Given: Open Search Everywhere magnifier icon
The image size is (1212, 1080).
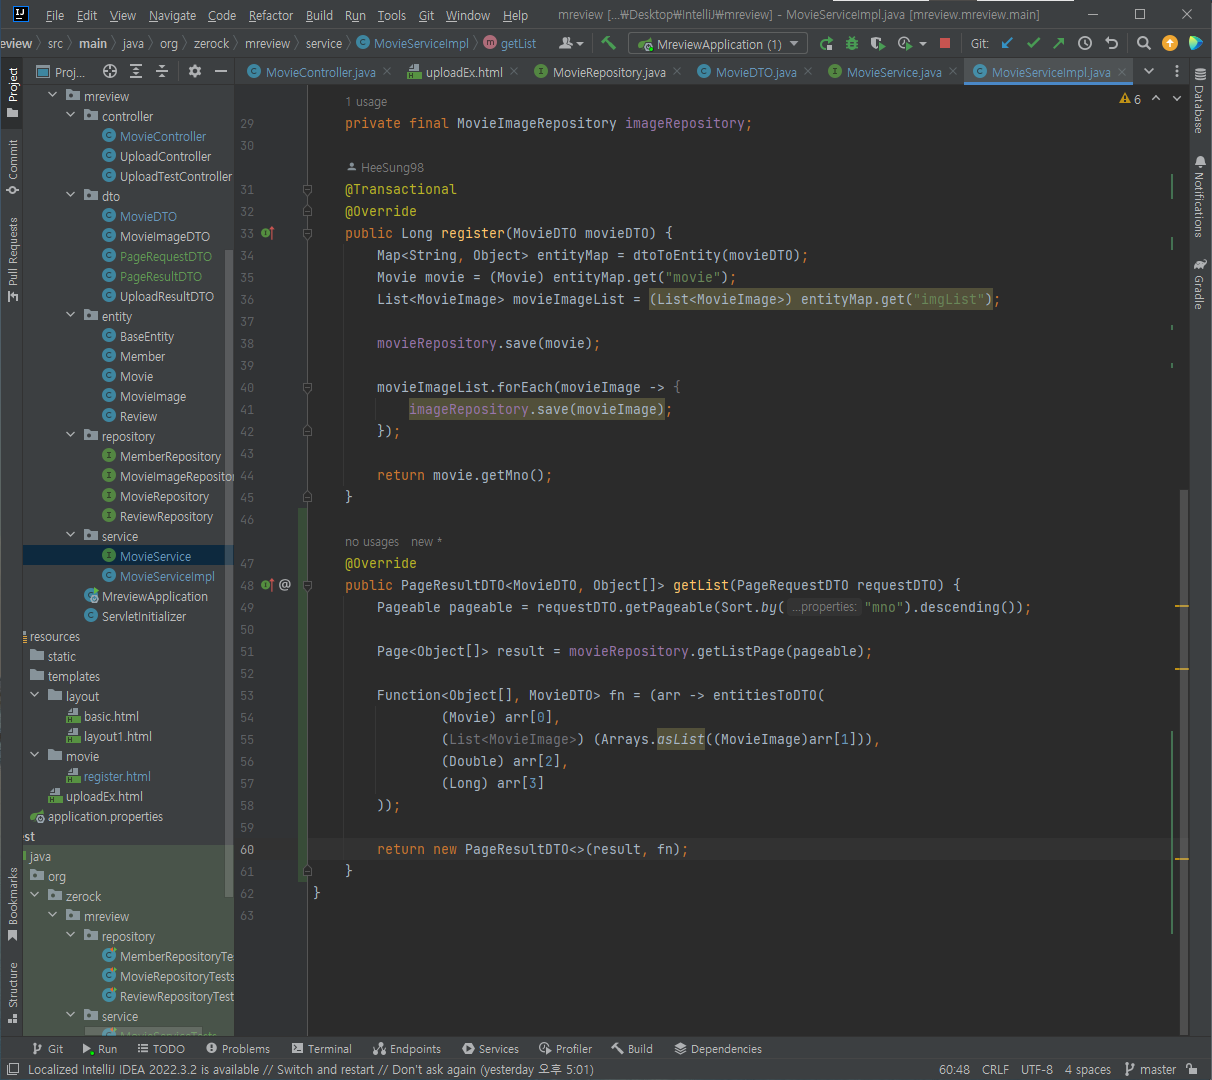Looking at the screenshot, I should 1144,43.
